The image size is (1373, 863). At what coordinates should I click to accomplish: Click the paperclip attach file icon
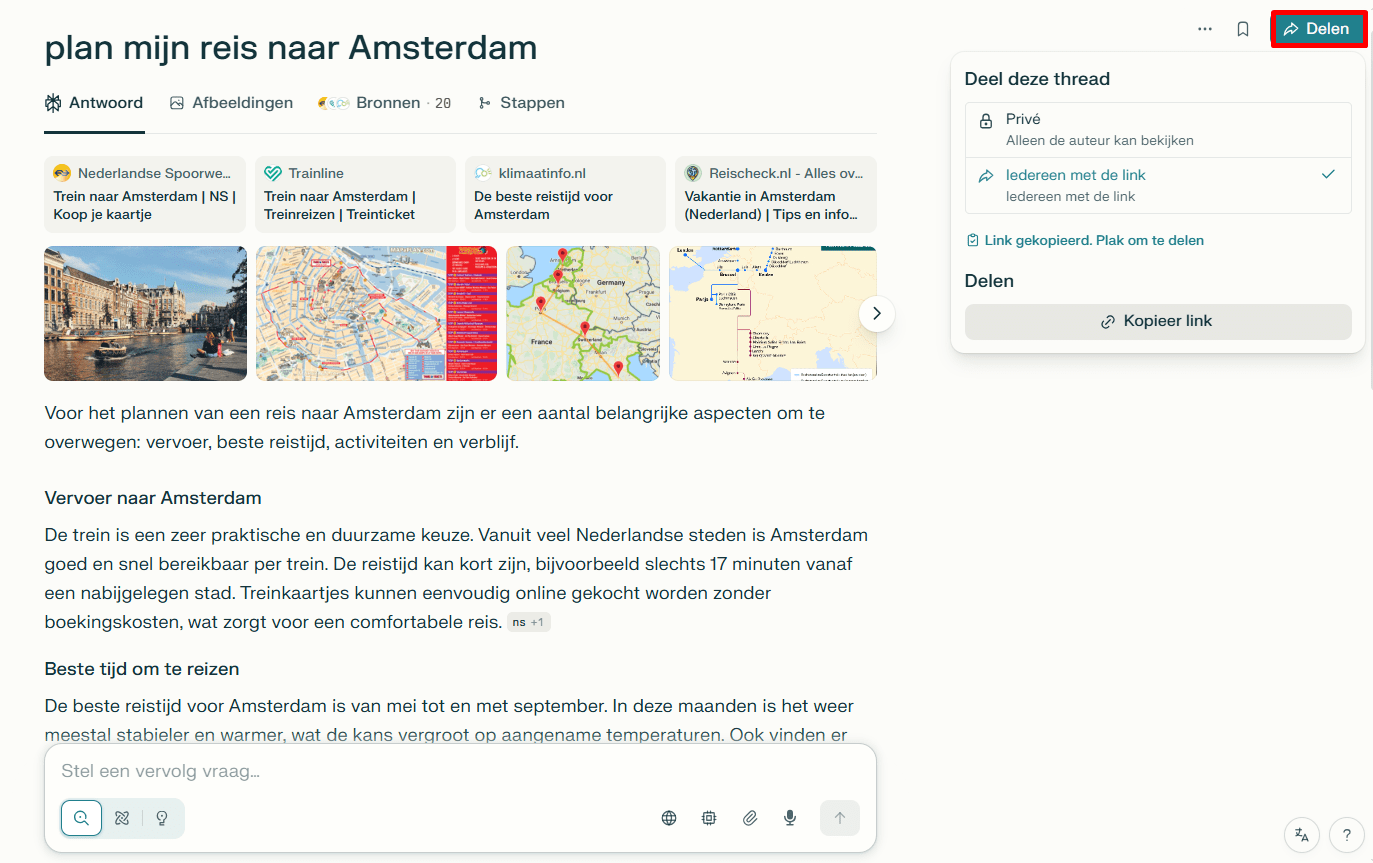[x=750, y=818]
